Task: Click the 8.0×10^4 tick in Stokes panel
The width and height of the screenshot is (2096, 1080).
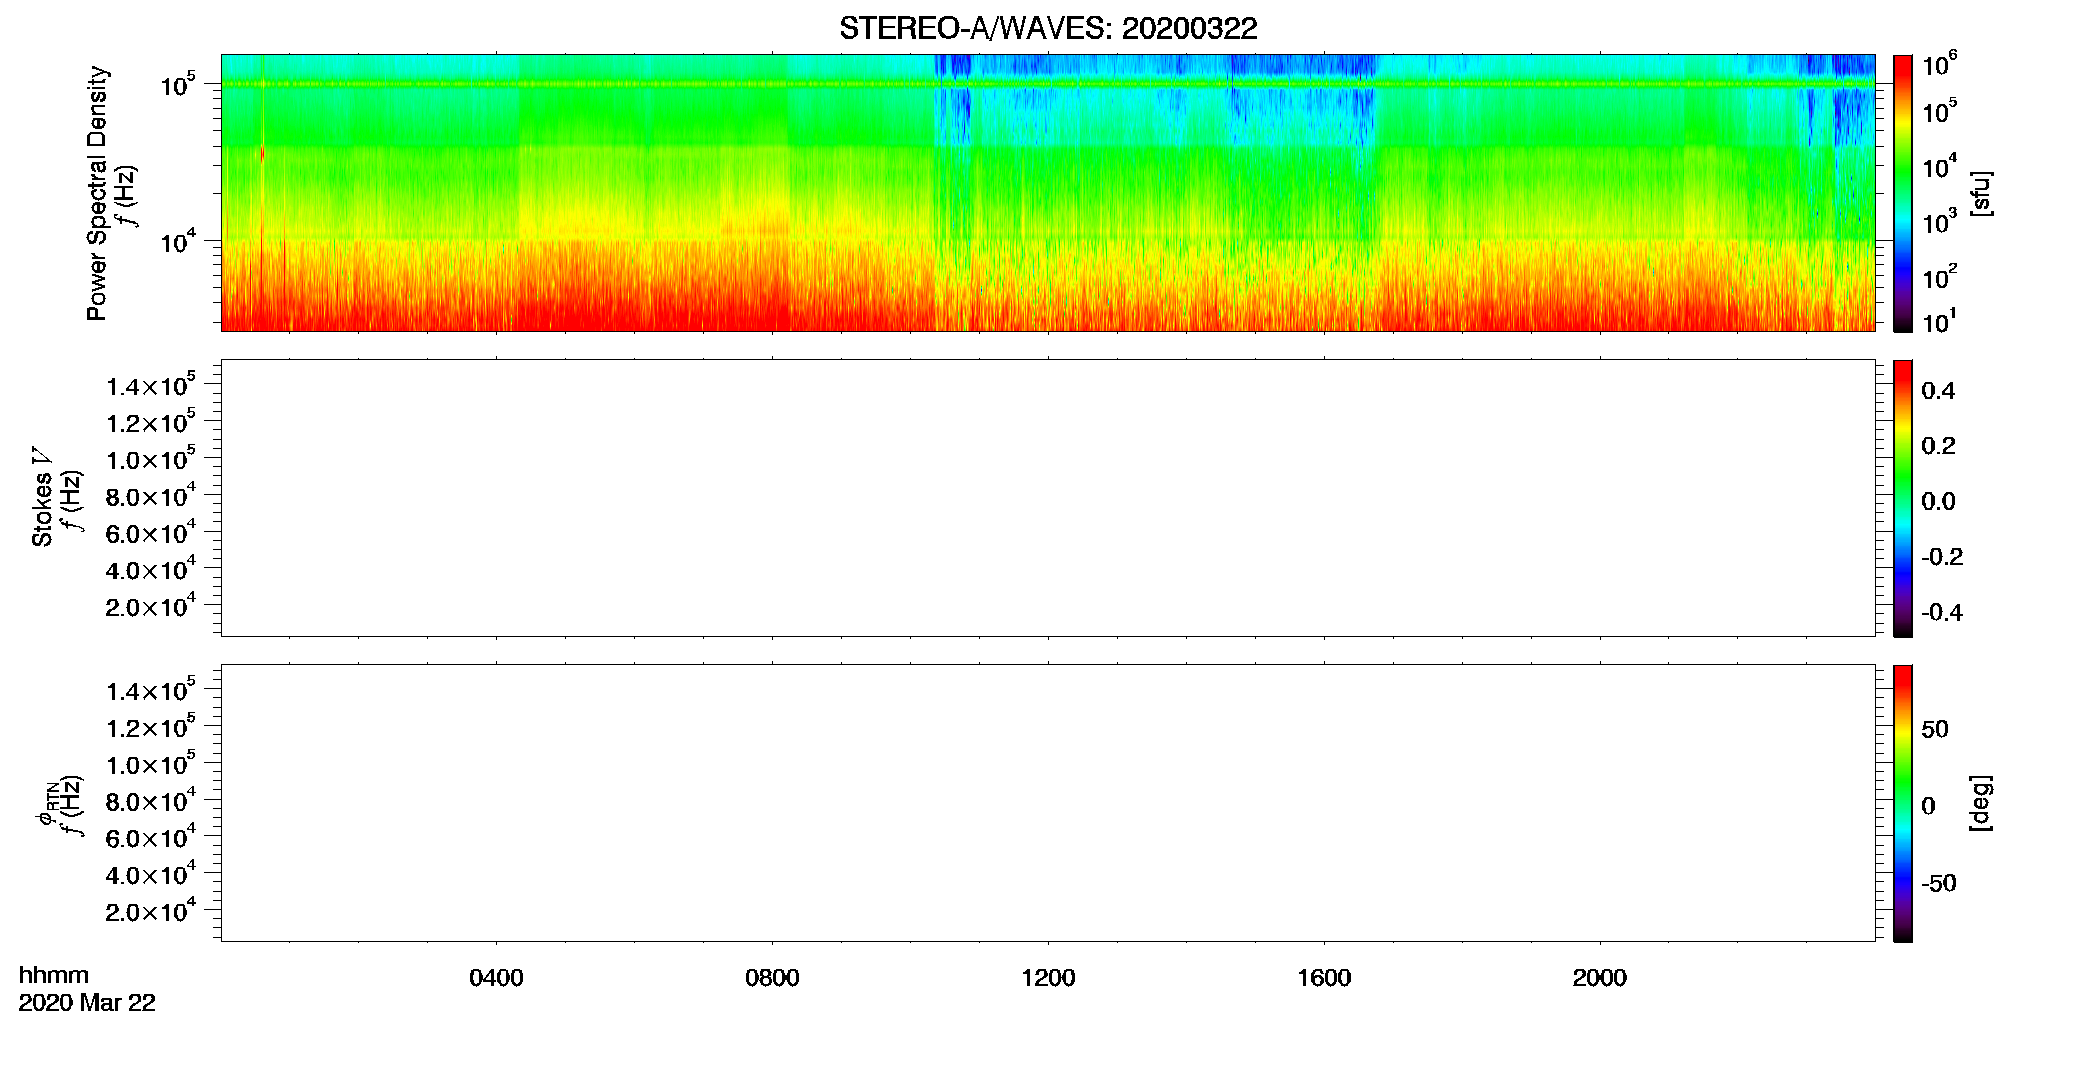Action: point(152,496)
